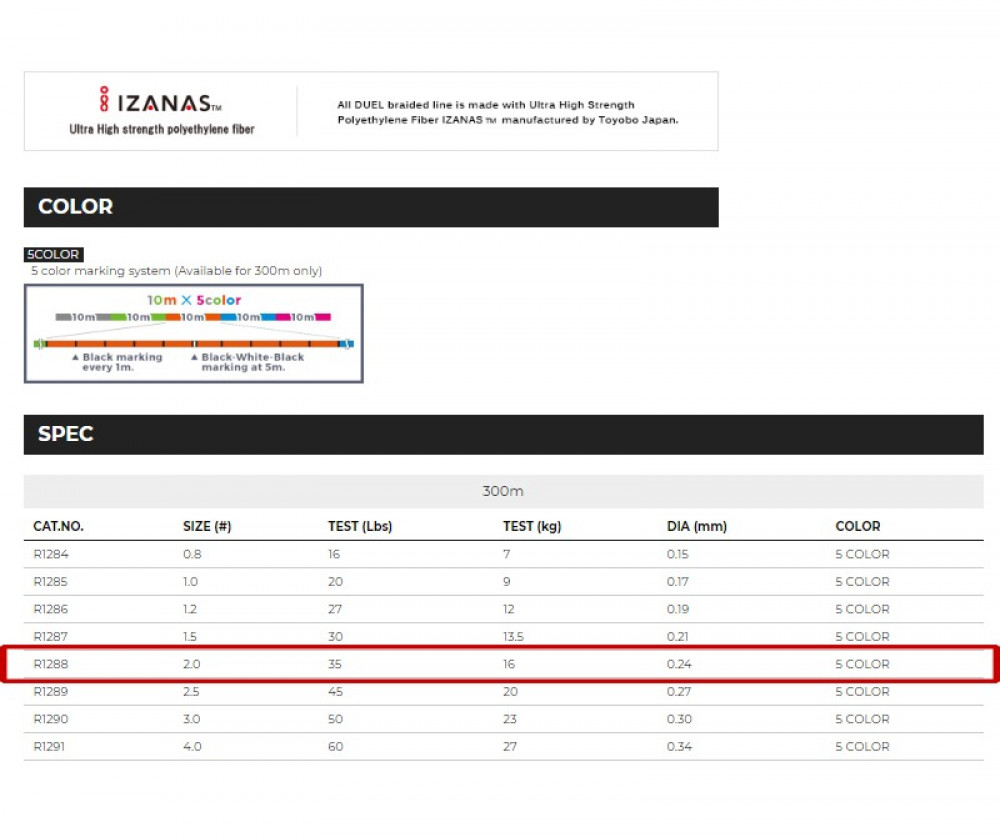Click catalog number R1291 in the table

click(50, 746)
